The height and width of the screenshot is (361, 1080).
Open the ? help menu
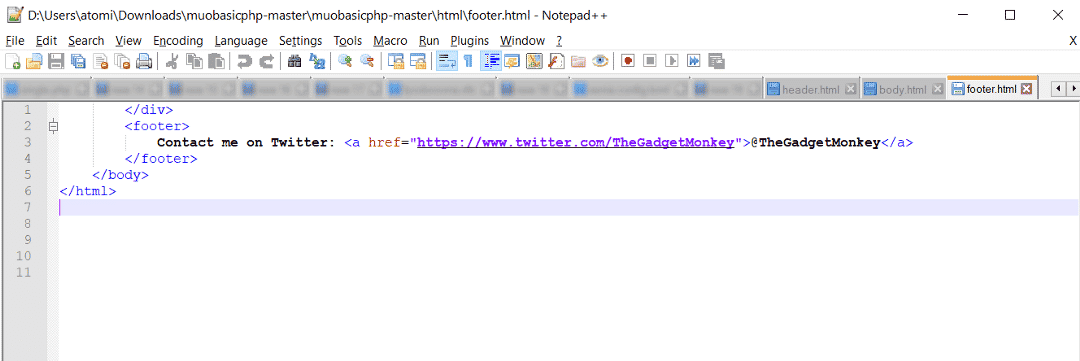559,41
